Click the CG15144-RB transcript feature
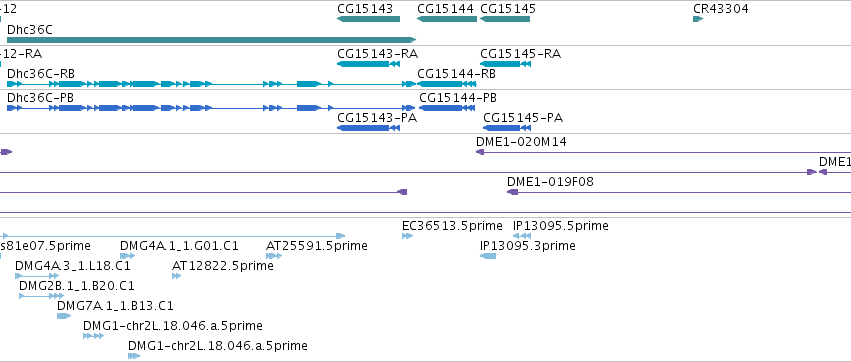This screenshot has height=362, width=851. [x=447, y=84]
